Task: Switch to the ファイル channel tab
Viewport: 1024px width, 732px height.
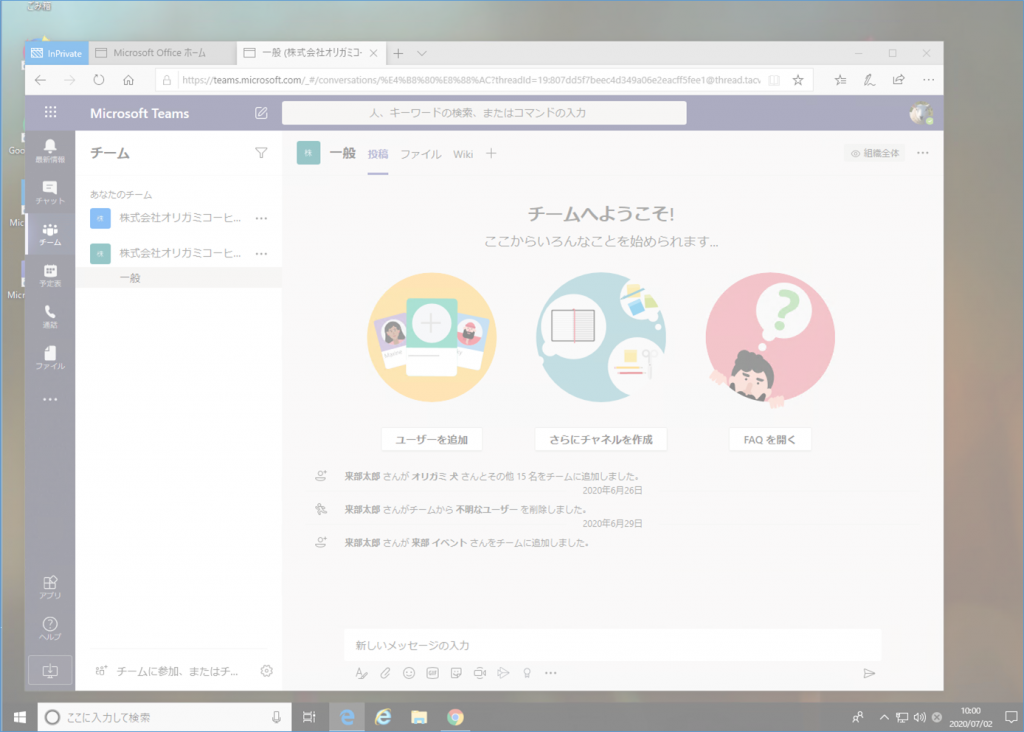Action: coord(420,154)
